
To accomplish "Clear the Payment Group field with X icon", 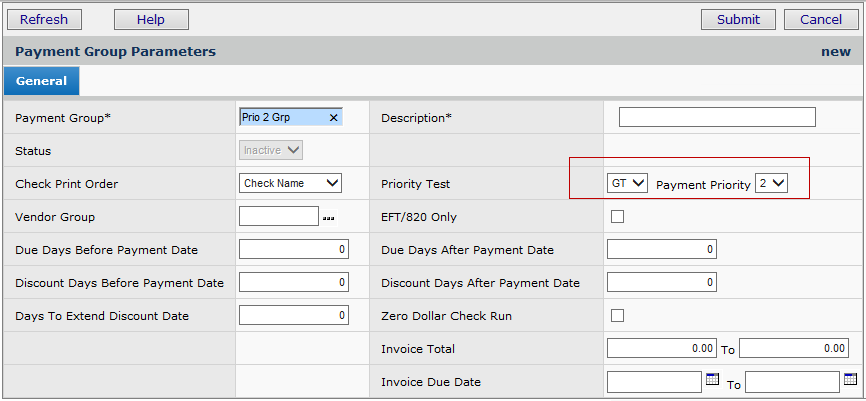I will tap(334, 118).
